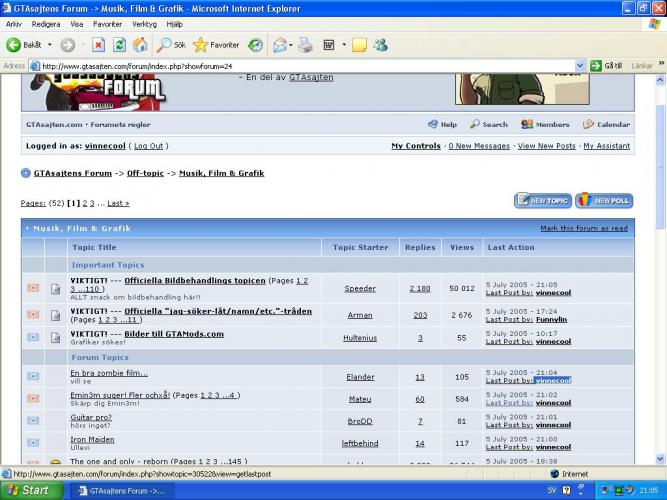
Task: Click the hot-topic icon of Emin3m suger row
Action: coord(33,398)
